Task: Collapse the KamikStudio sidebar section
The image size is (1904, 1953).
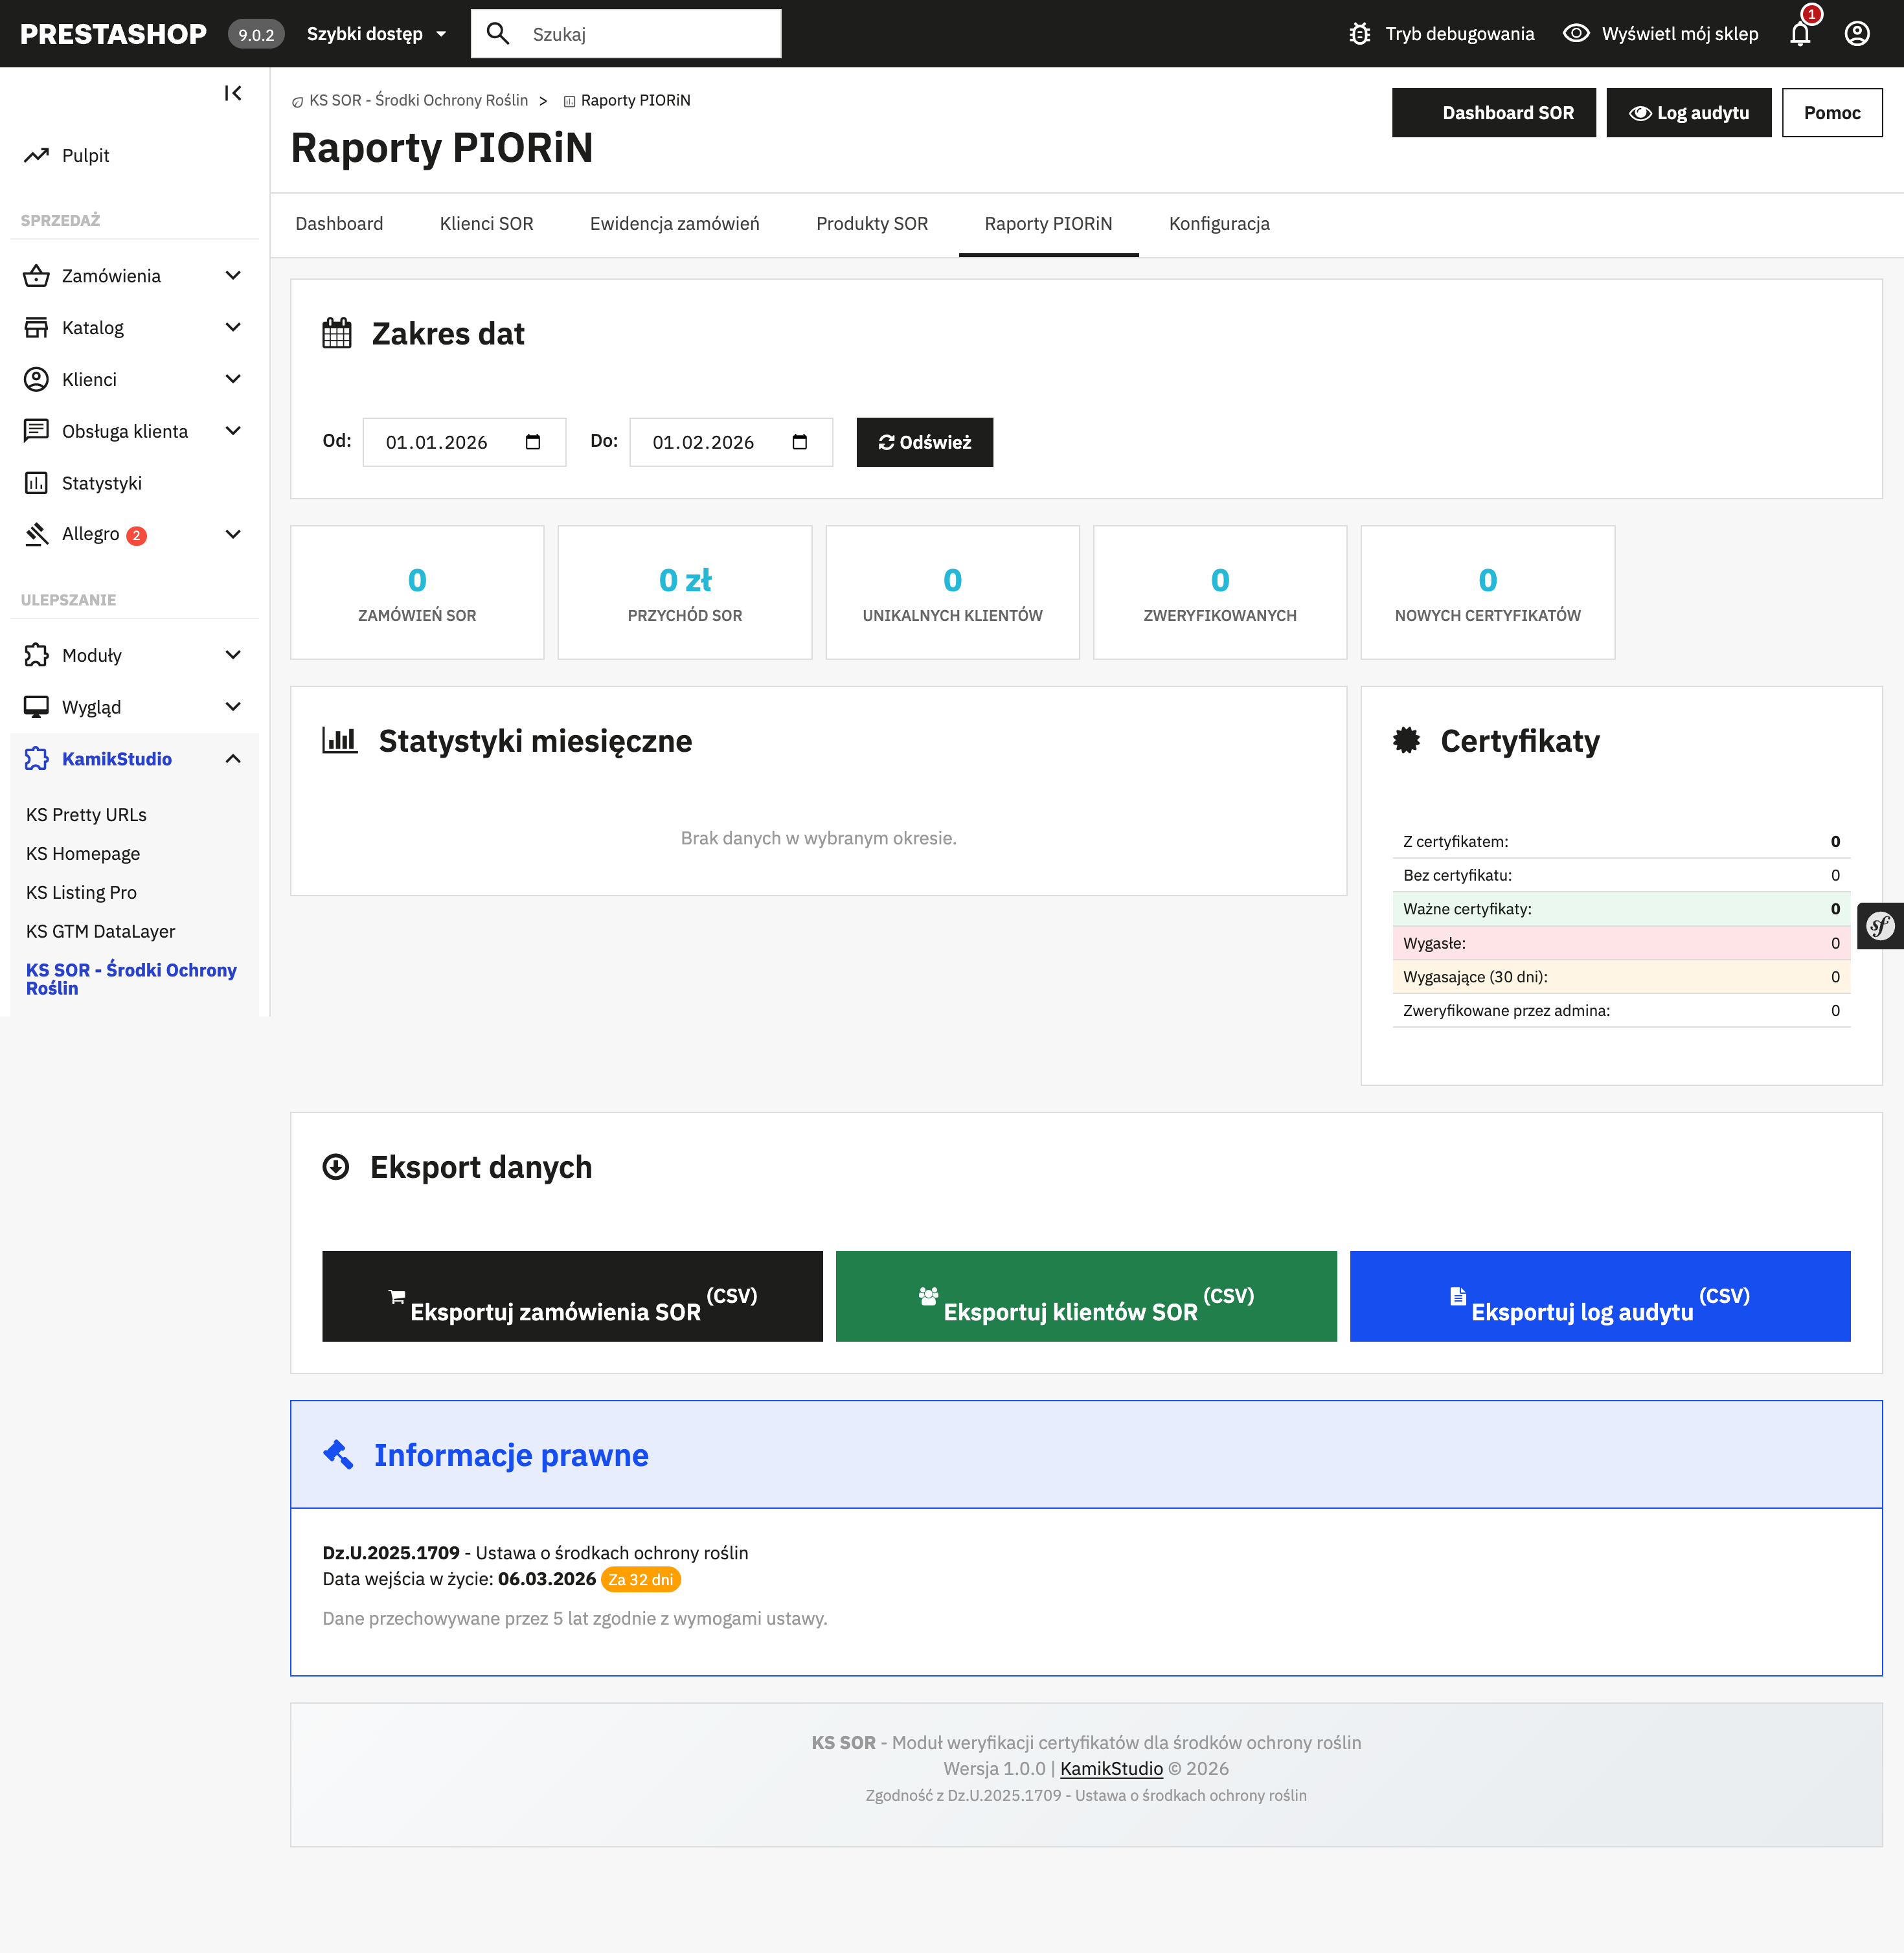Action: [233, 759]
